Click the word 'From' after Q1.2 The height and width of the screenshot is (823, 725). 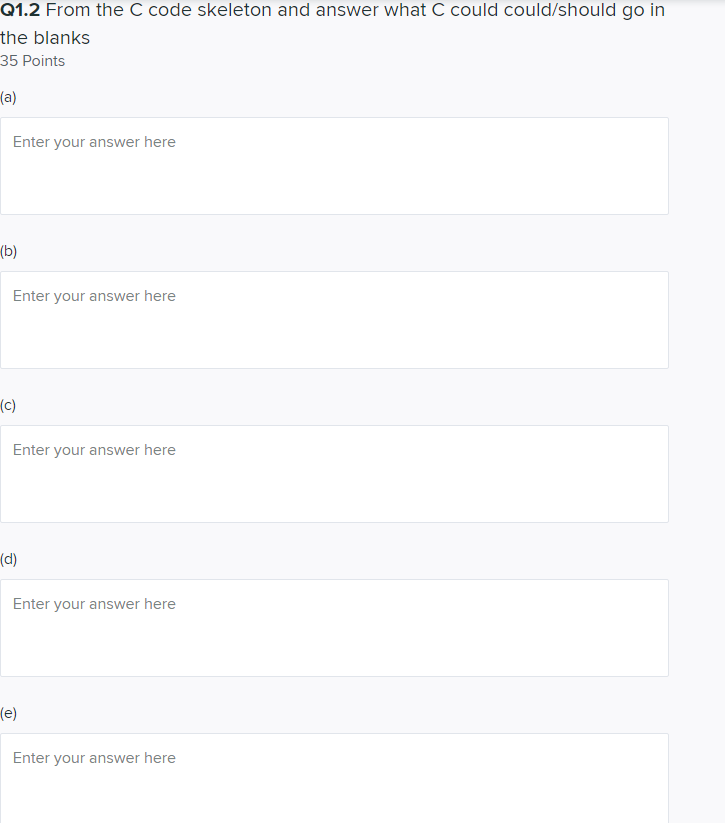coord(68,10)
